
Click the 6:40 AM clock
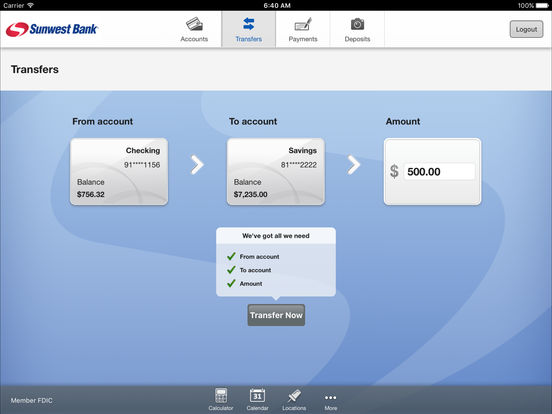tap(277, 5)
